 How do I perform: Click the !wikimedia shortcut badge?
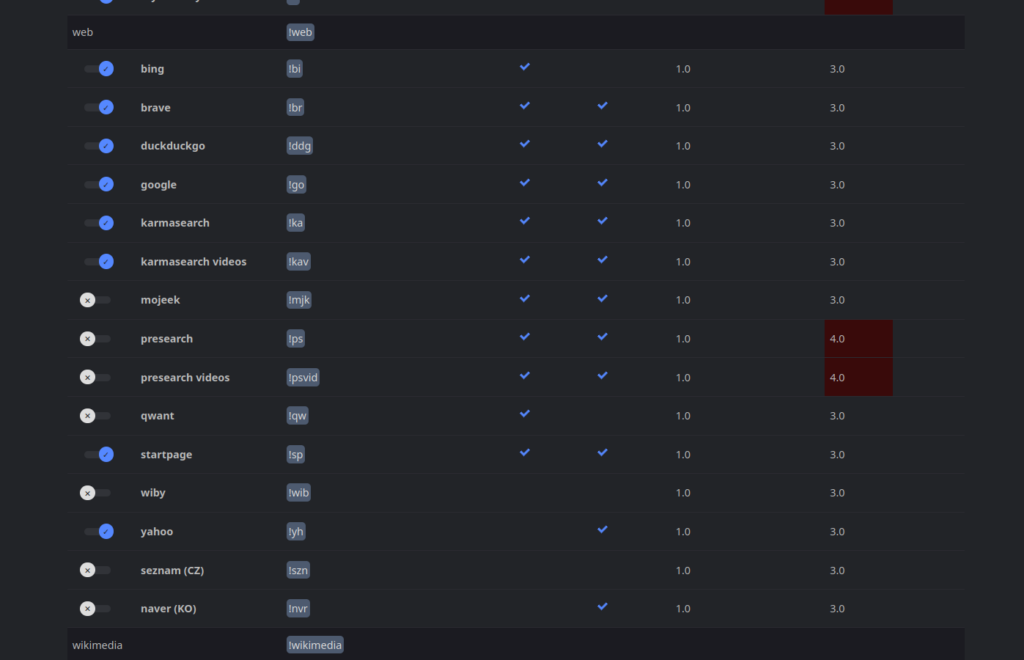point(315,645)
